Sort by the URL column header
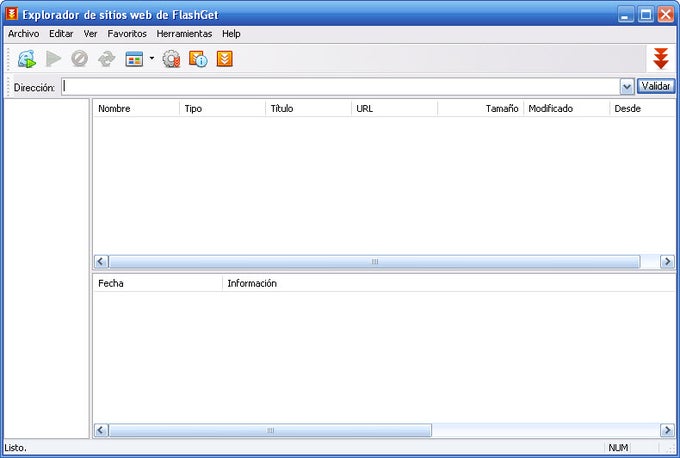Screen dimensions: 680x458 [x=395, y=108]
